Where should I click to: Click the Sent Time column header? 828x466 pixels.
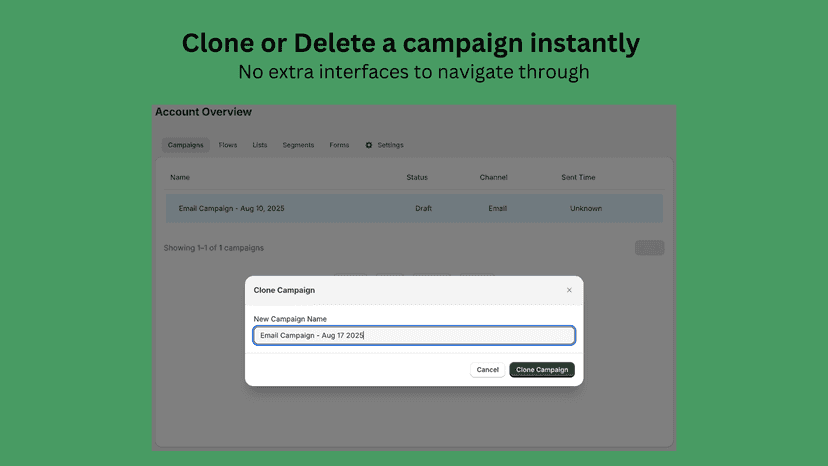point(578,177)
